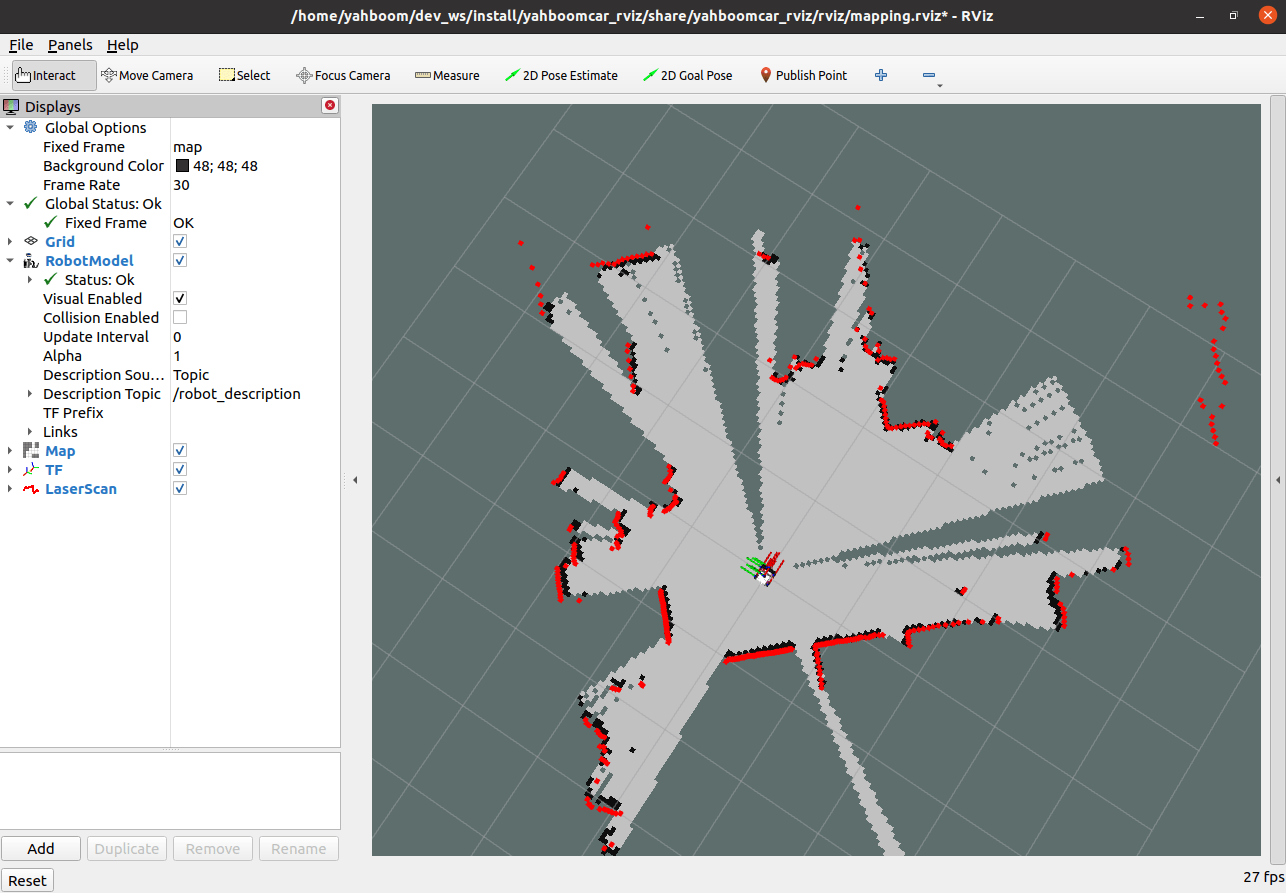Click the Map display icon
This screenshot has height=893, width=1286.
[30, 450]
